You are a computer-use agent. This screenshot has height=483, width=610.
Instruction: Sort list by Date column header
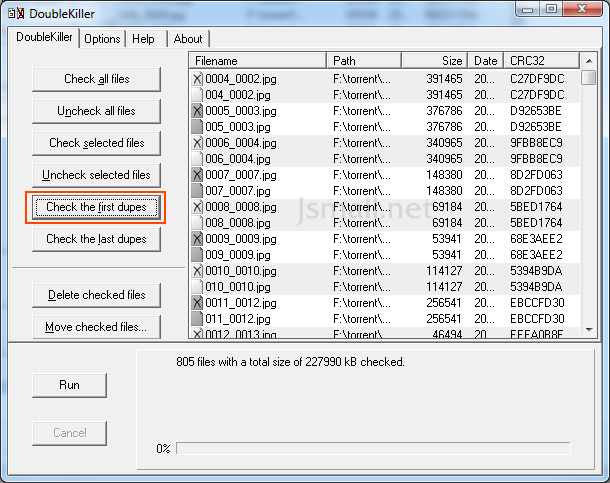coord(486,61)
